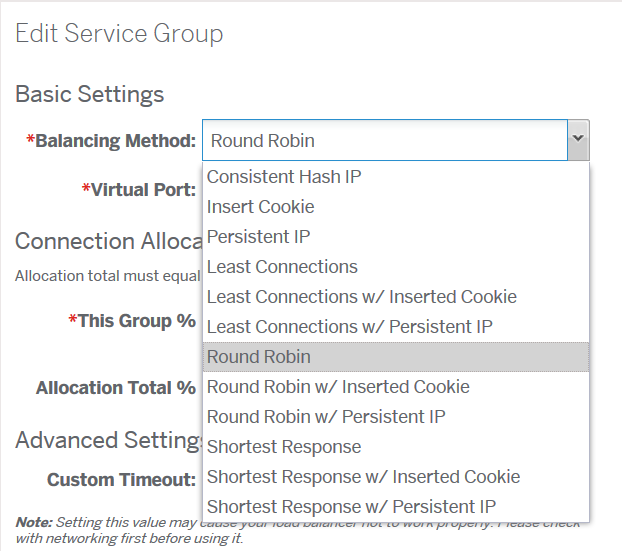The height and width of the screenshot is (551, 622).
Task: Click the Virtual Port label
Action: tap(139, 190)
